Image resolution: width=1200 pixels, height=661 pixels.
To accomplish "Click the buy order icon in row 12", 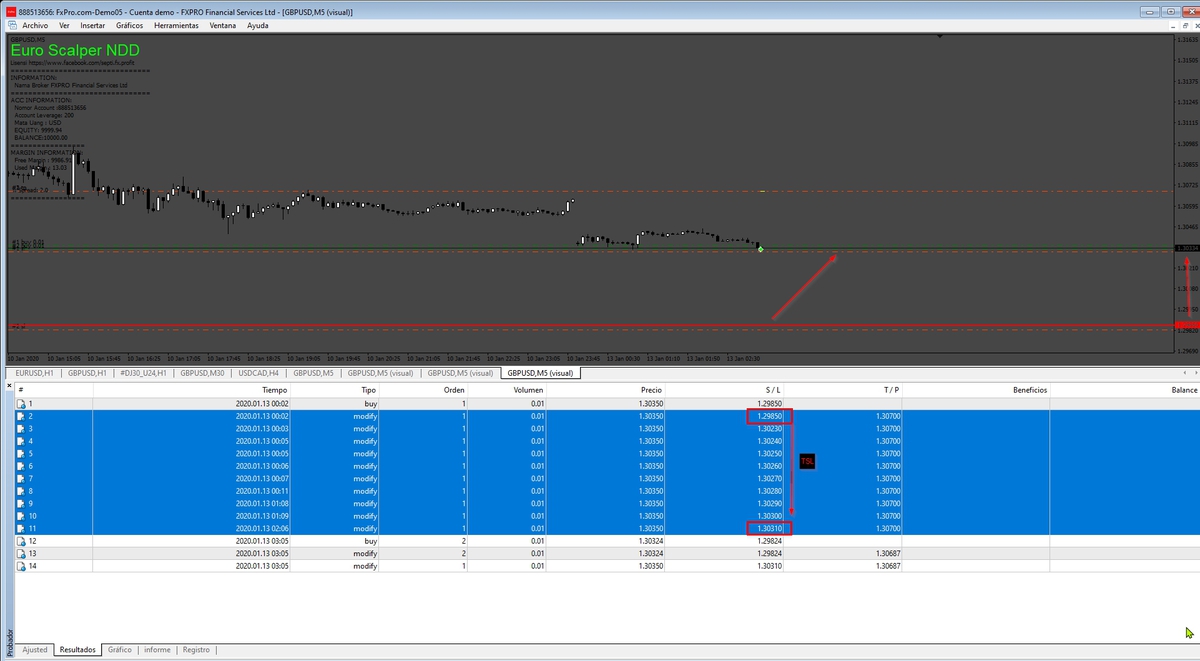I will (x=22, y=541).
